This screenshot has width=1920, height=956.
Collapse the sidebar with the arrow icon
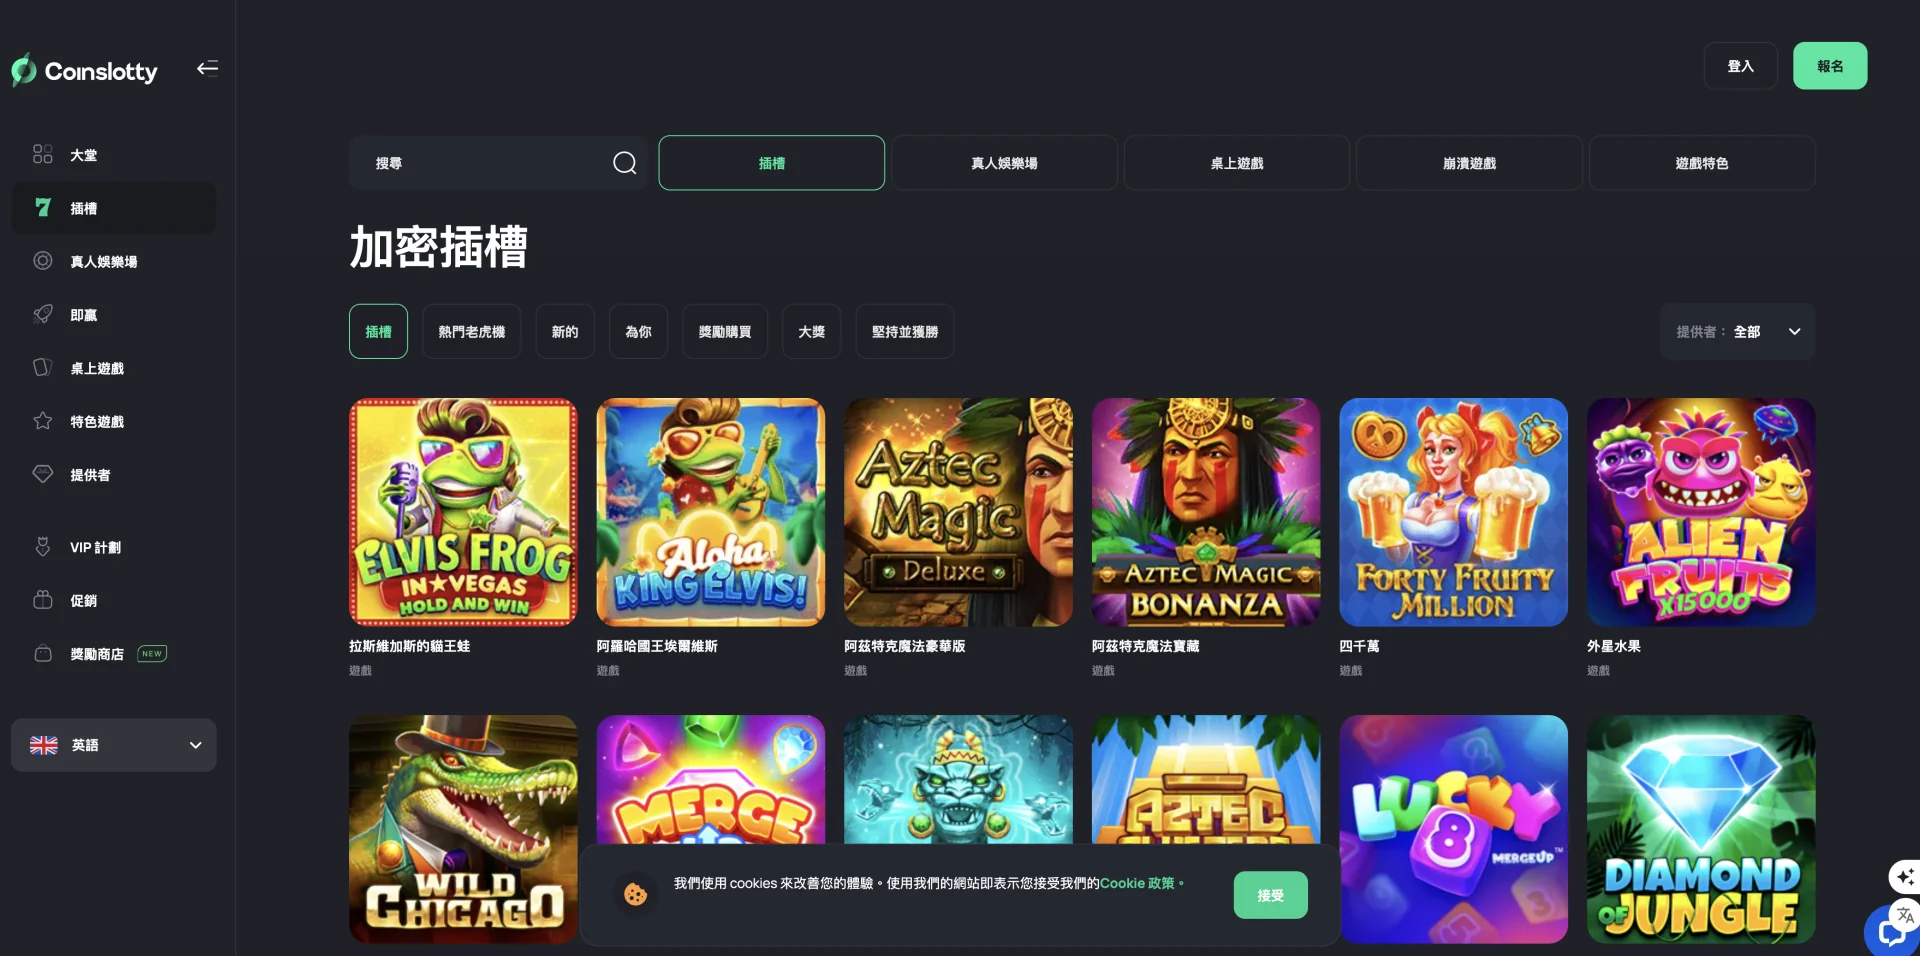[x=207, y=68]
